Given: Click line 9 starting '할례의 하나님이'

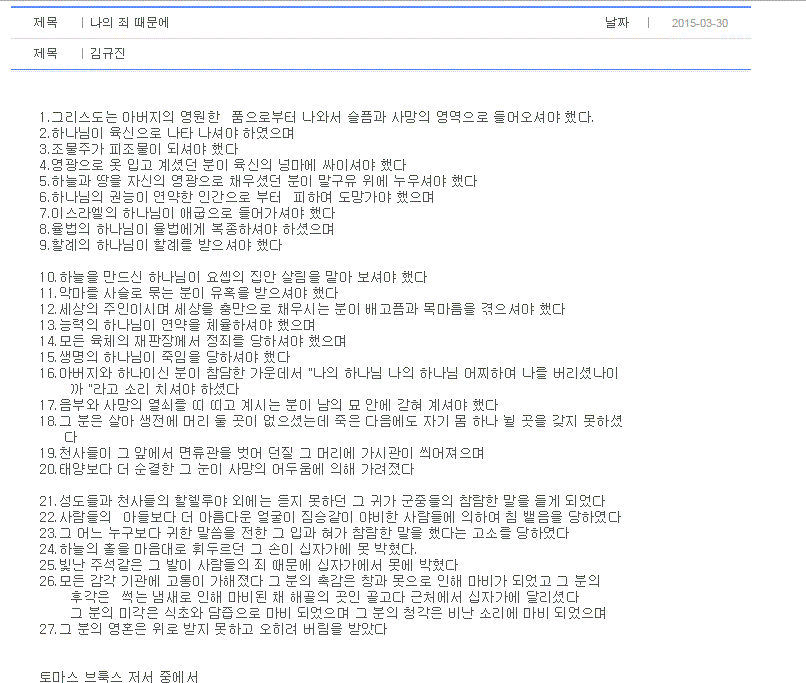Looking at the screenshot, I should pyautogui.click(x=161, y=245).
